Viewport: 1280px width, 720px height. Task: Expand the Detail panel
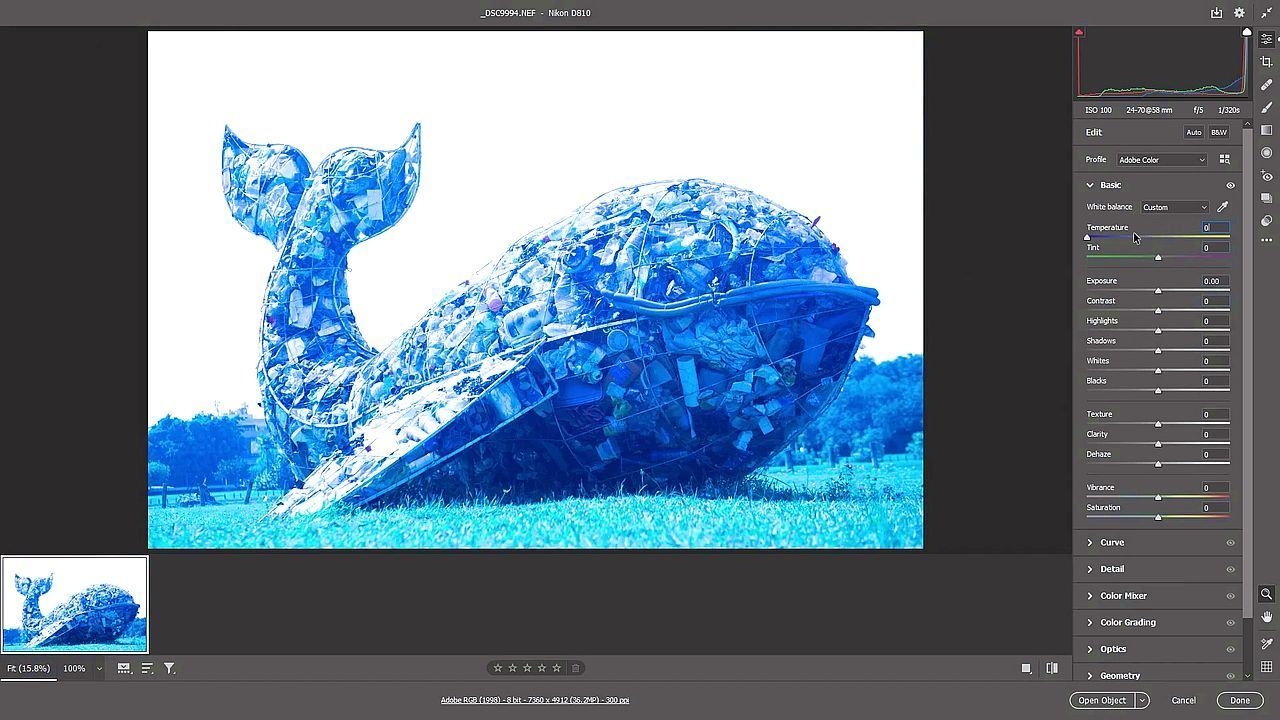1090,569
